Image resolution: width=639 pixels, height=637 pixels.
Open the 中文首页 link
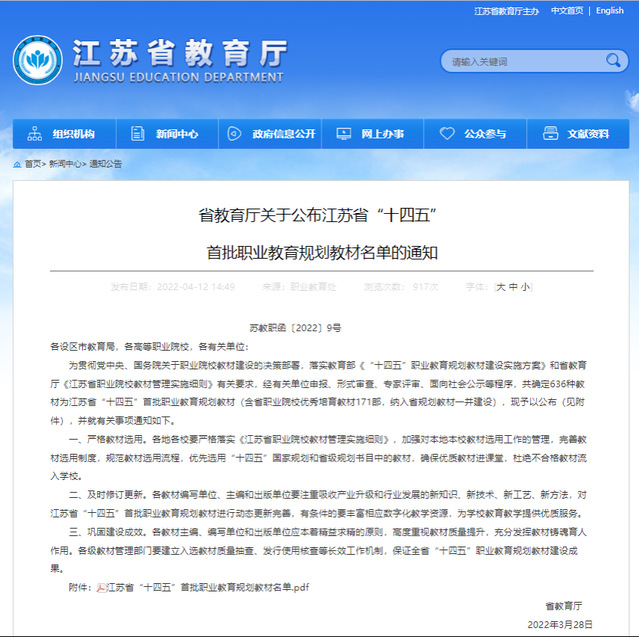point(566,11)
